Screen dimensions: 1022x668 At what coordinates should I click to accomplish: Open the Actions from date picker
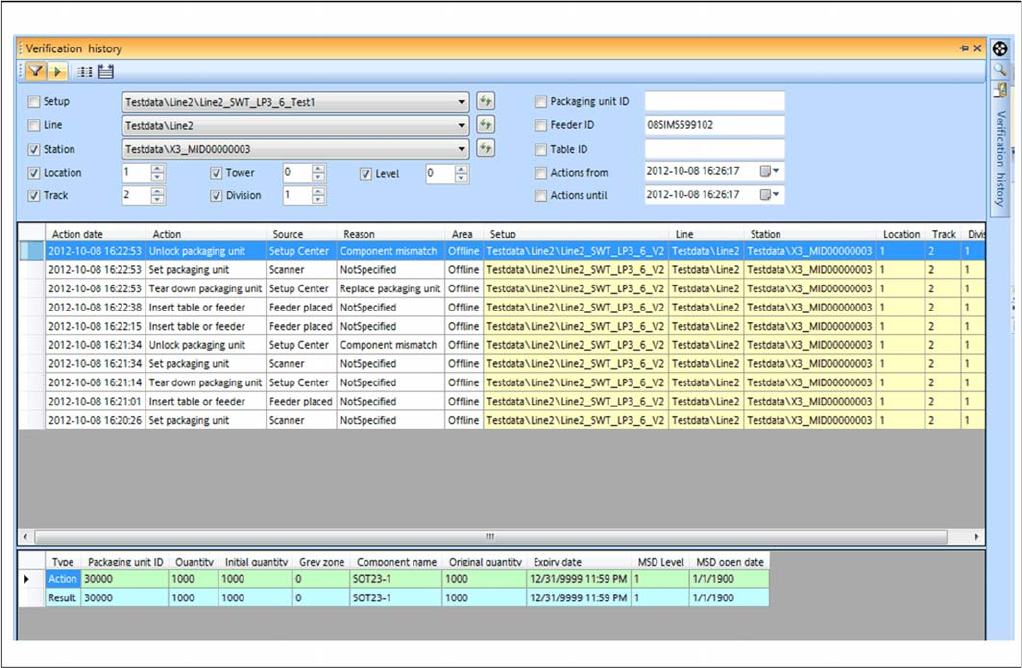770,172
